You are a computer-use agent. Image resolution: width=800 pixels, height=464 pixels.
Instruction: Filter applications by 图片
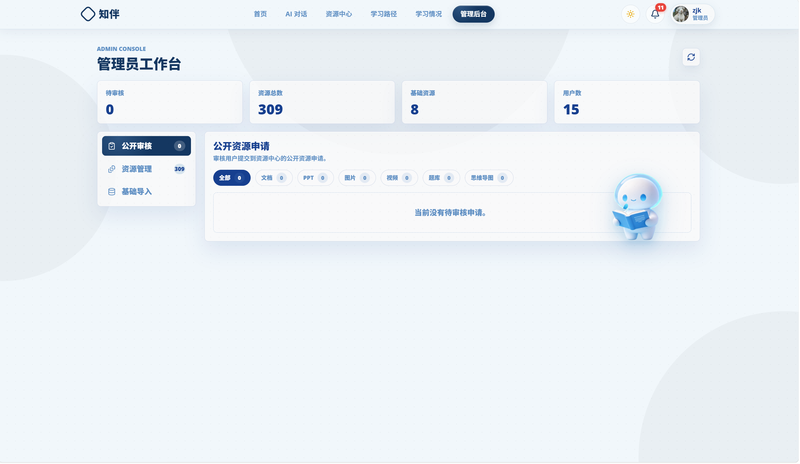tap(357, 178)
